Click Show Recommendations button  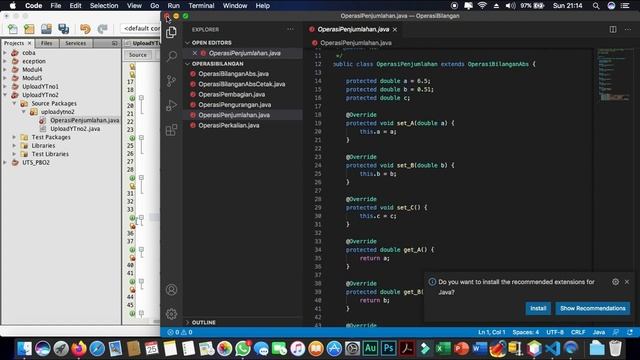pyautogui.click(x=593, y=308)
